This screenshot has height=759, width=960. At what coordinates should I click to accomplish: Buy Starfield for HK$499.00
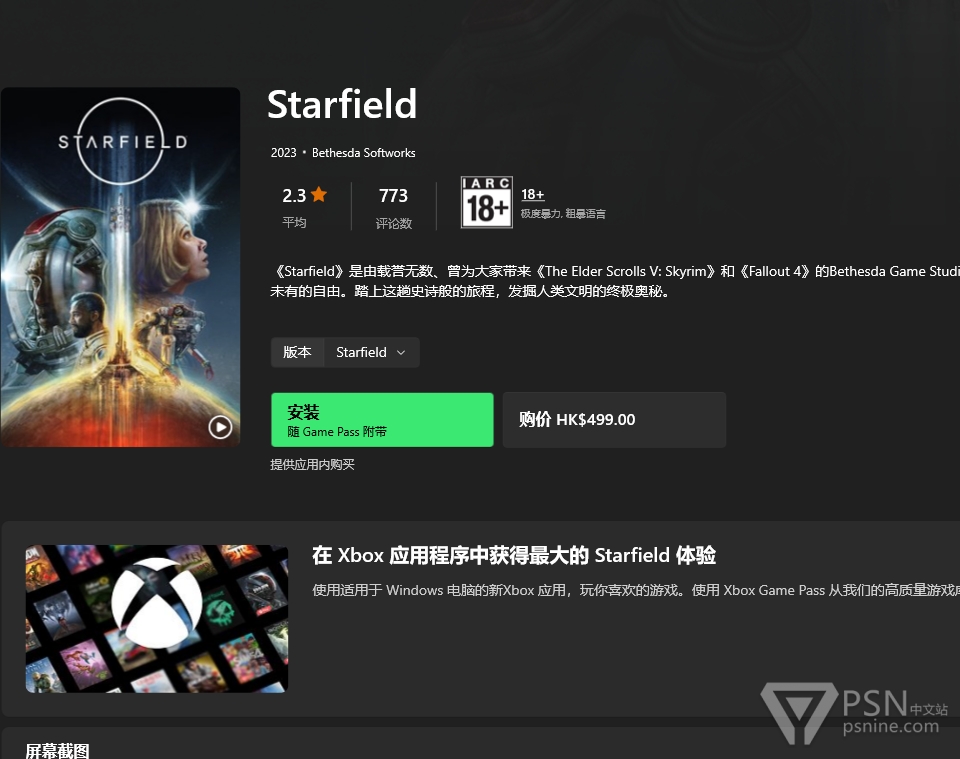[x=614, y=420]
